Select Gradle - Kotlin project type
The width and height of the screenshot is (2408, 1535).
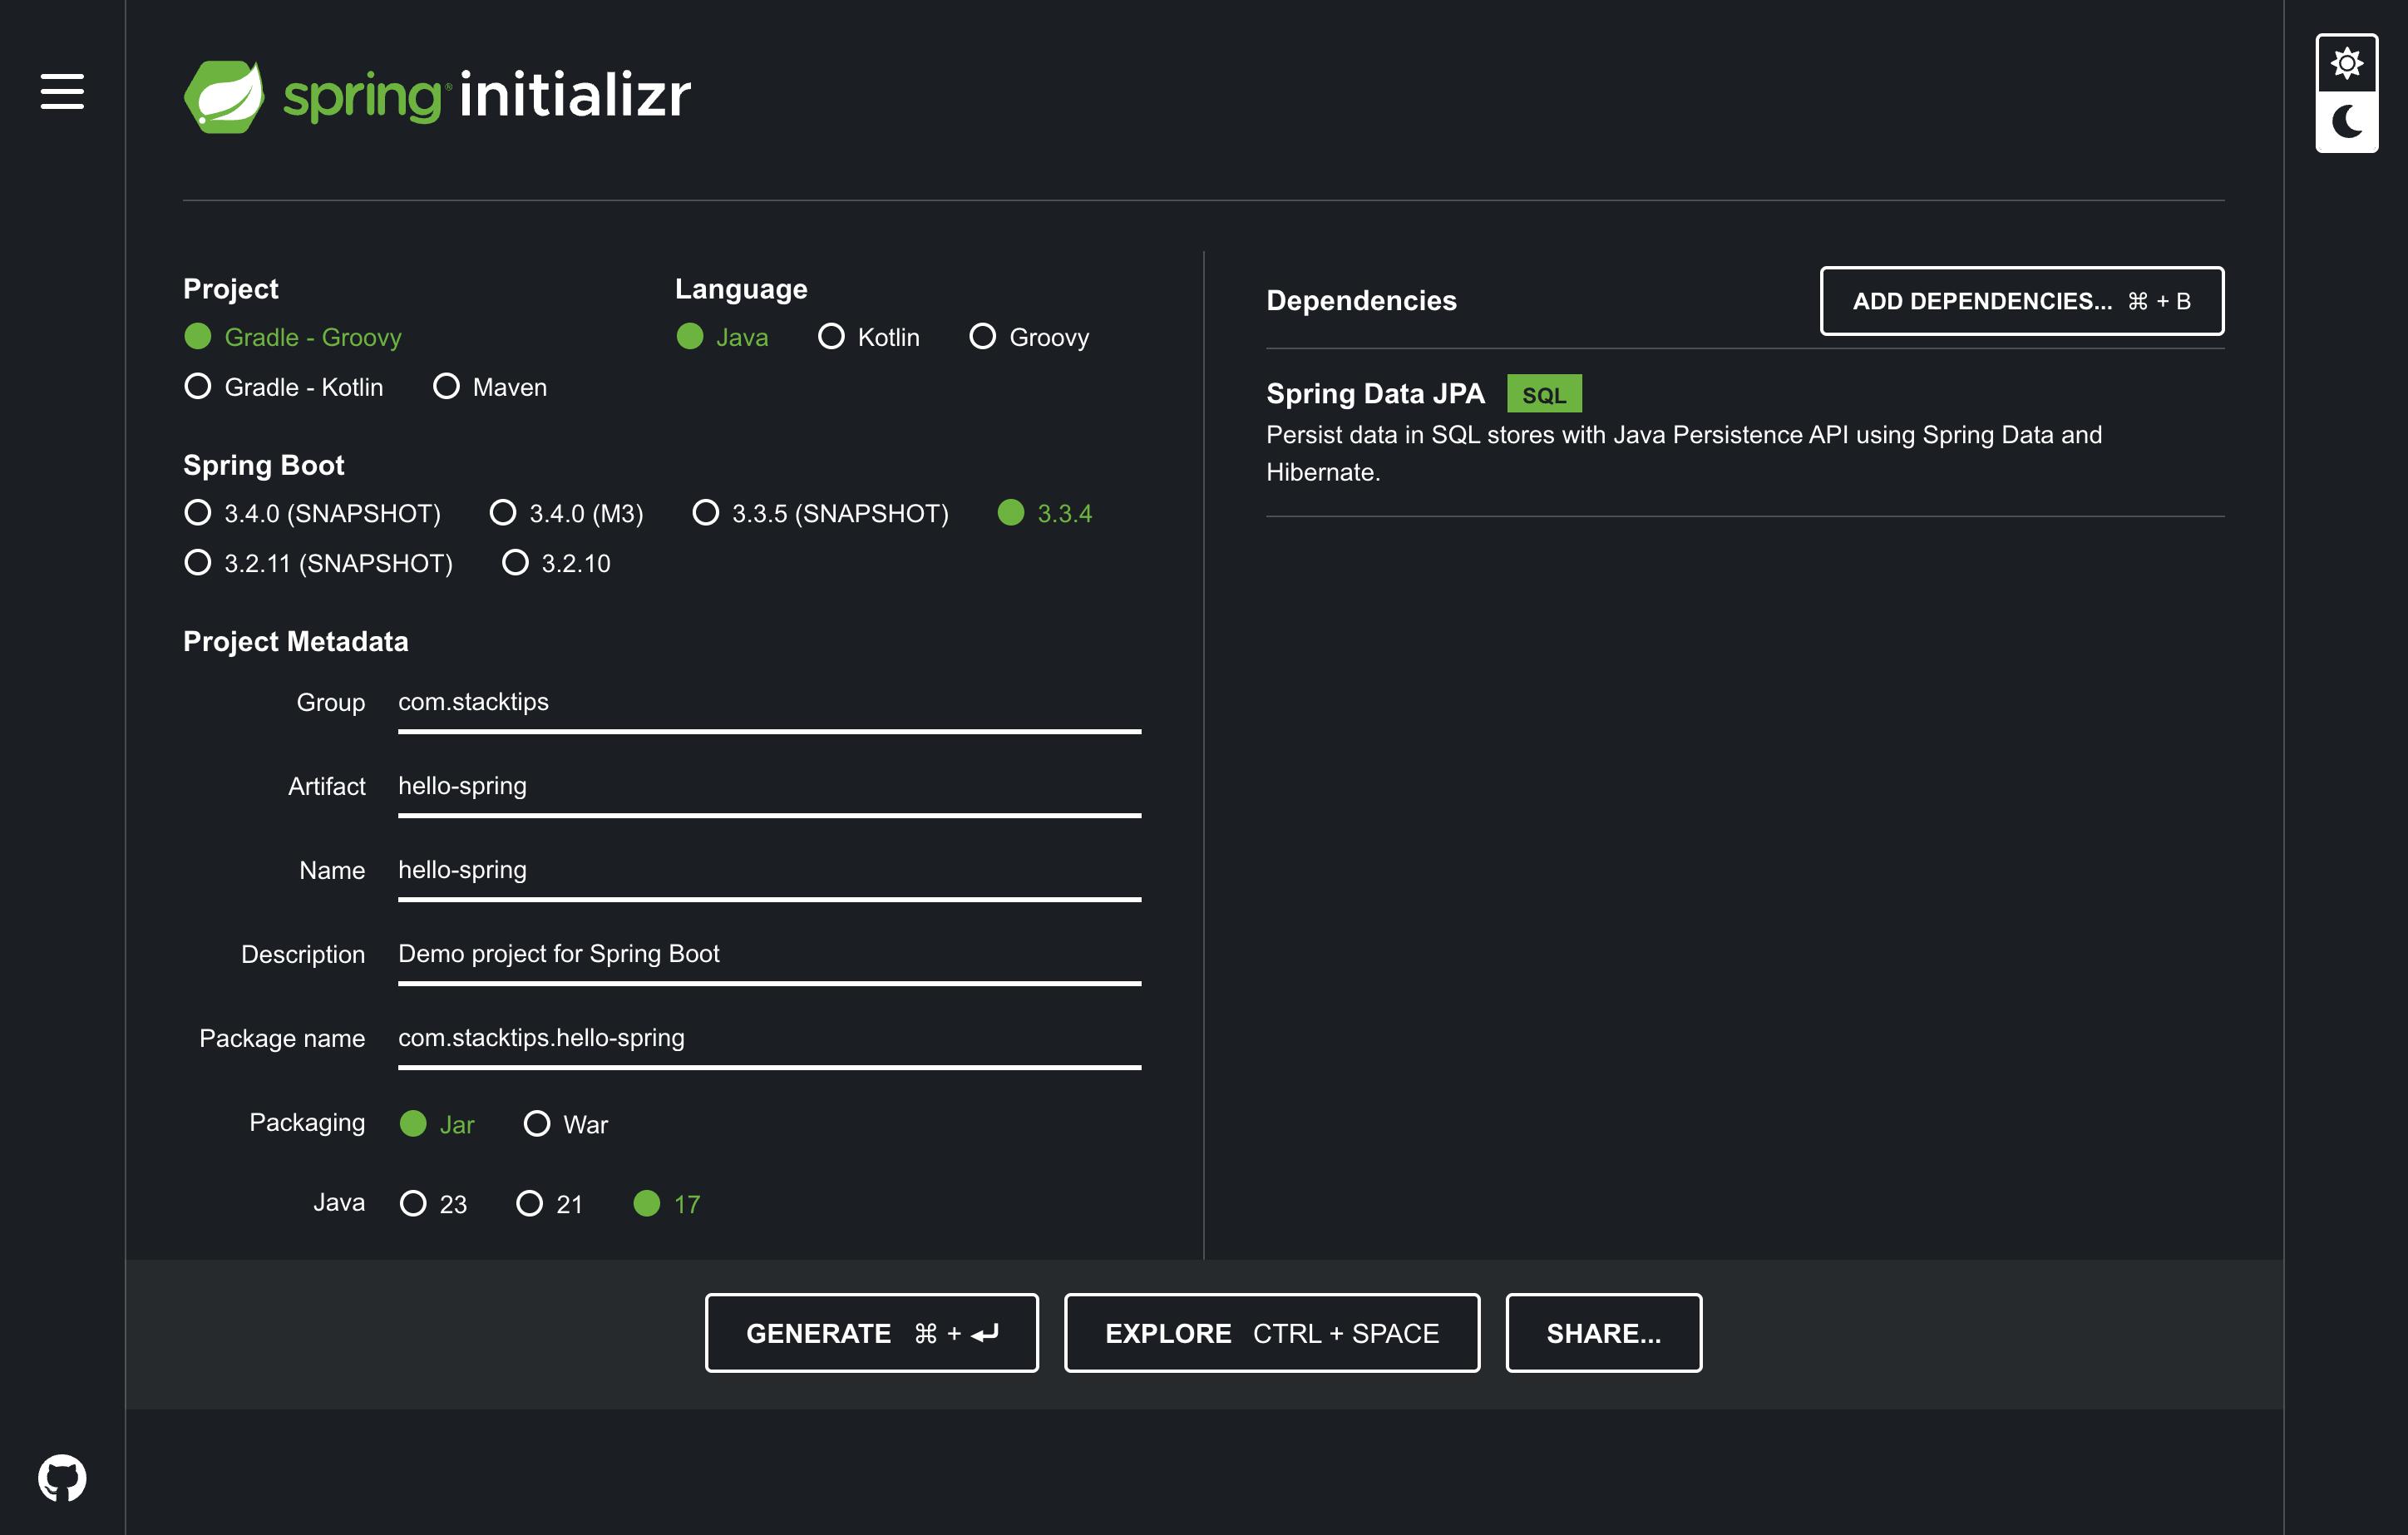284,387
